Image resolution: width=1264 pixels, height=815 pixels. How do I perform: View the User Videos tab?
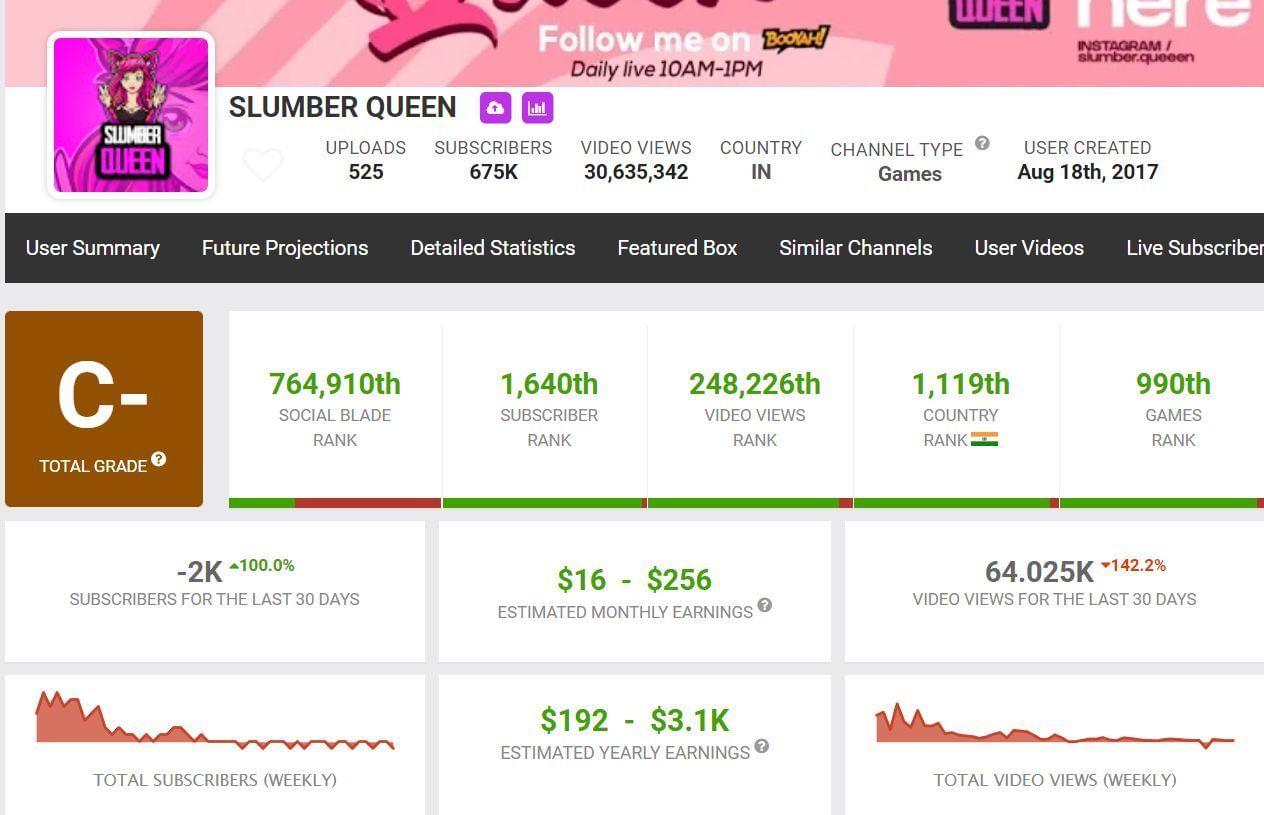pyautogui.click(x=1029, y=248)
